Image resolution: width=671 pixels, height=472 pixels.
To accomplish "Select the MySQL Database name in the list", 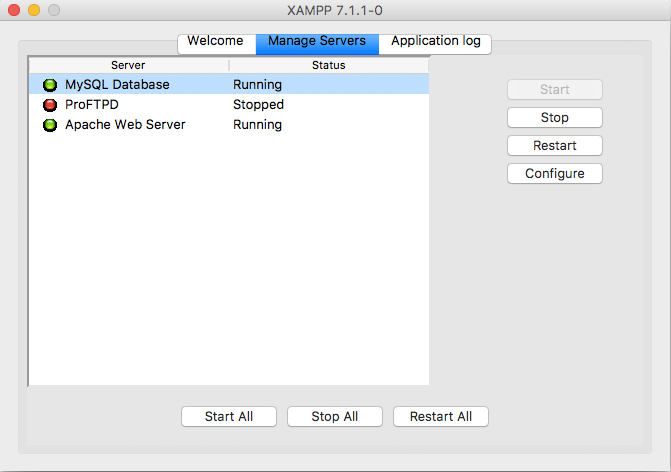I will (x=117, y=85).
